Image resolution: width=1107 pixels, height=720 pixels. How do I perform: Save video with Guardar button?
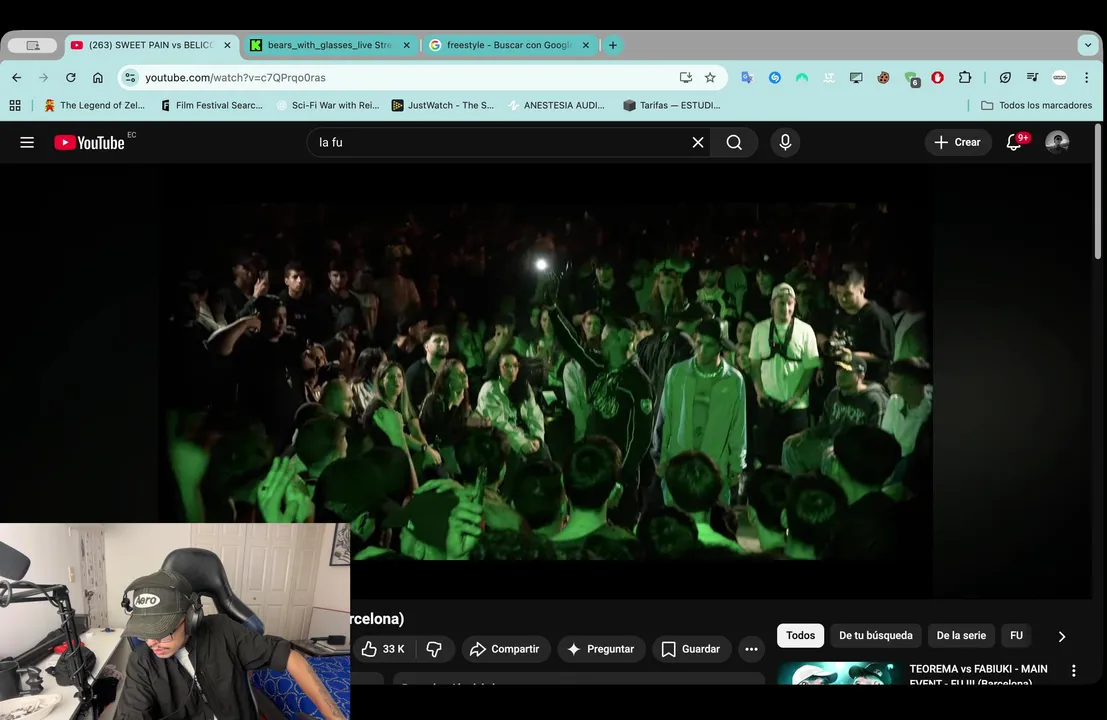pos(691,649)
